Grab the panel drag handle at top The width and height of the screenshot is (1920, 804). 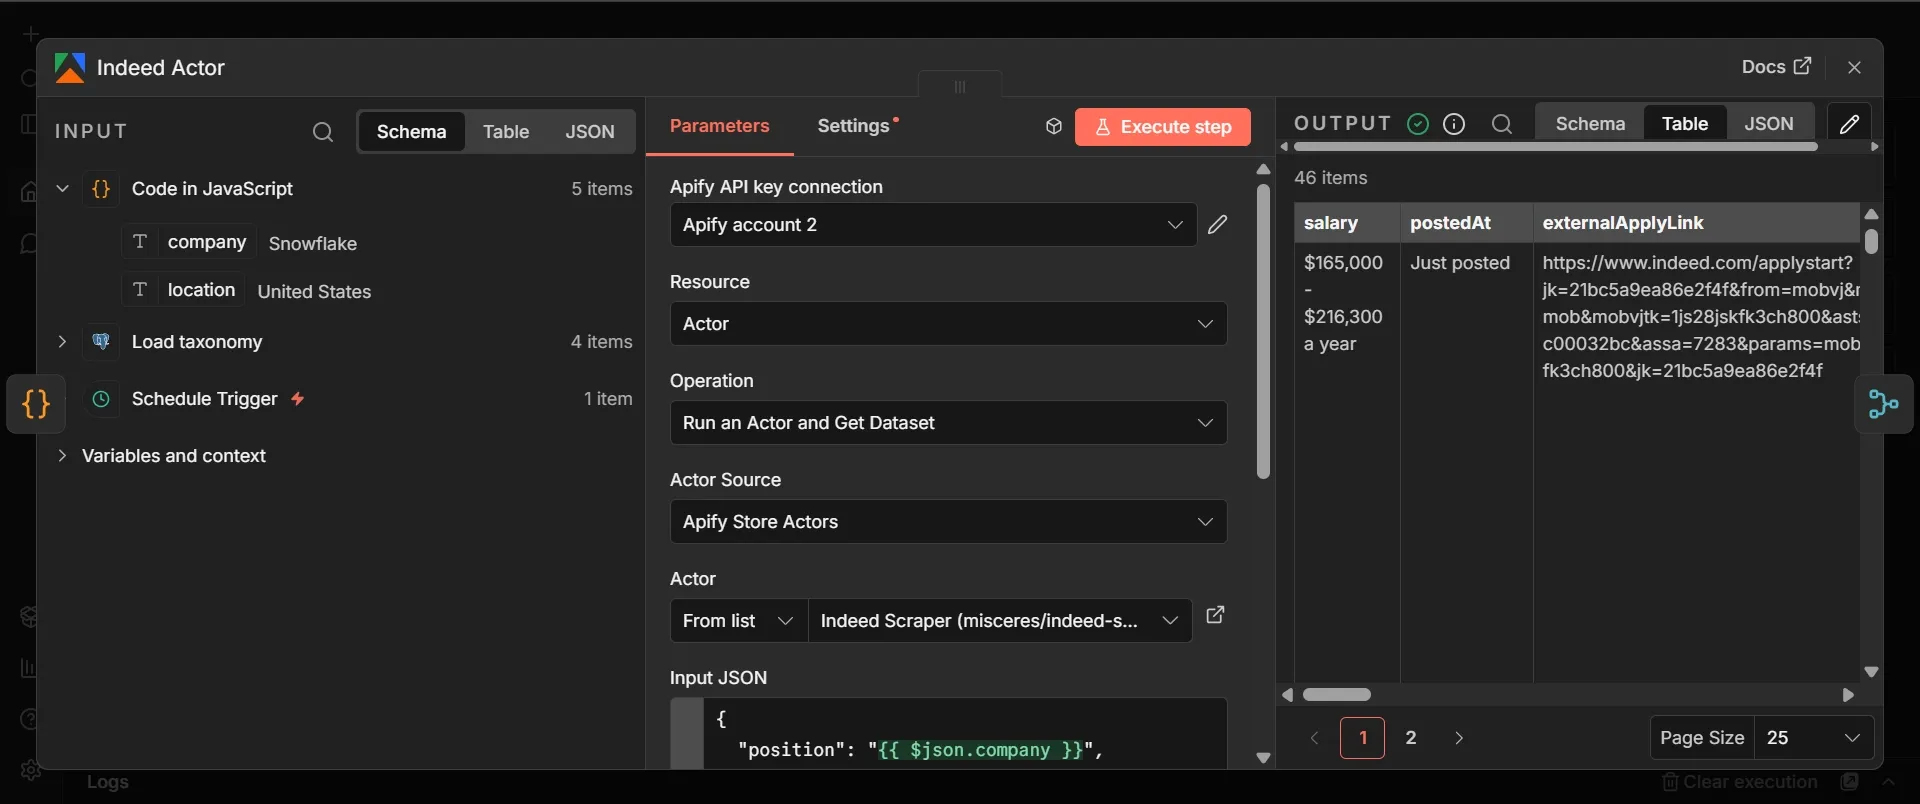click(960, 86)
